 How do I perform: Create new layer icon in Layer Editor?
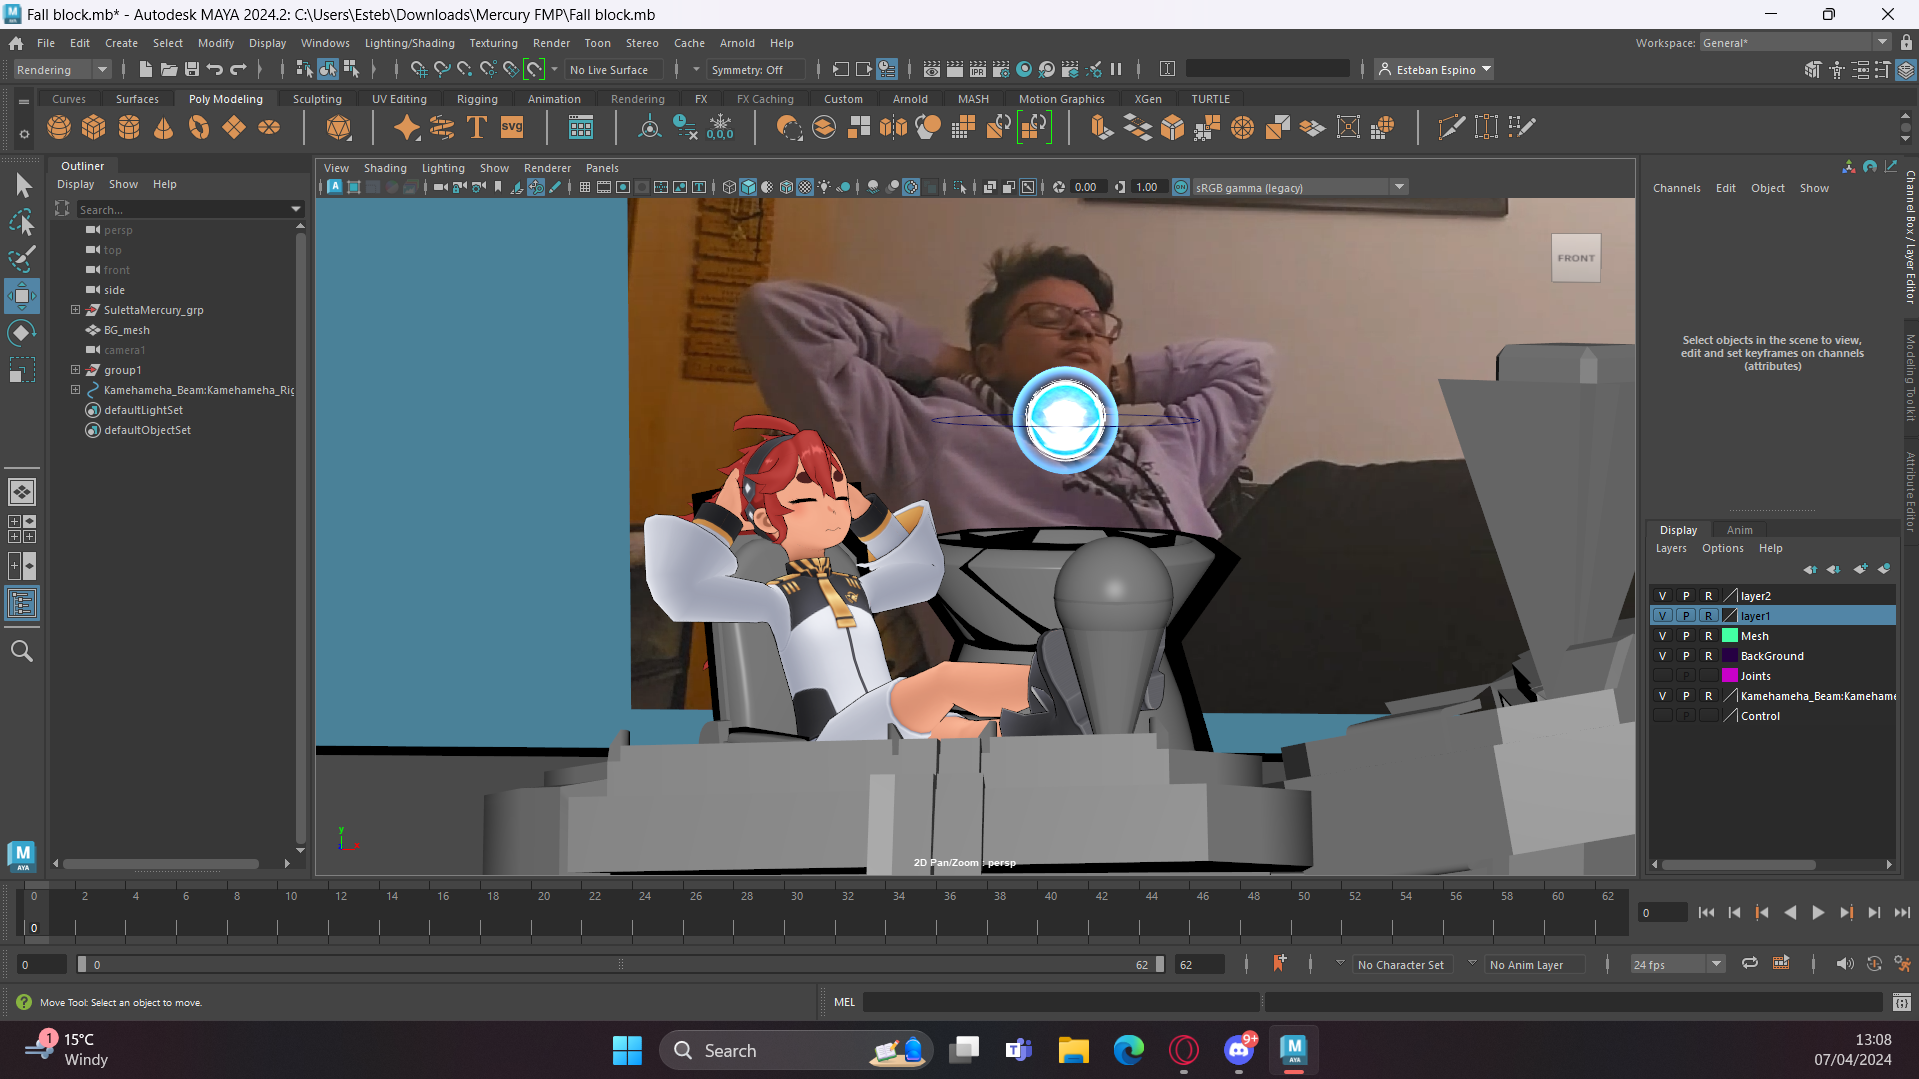[1860, 569]
